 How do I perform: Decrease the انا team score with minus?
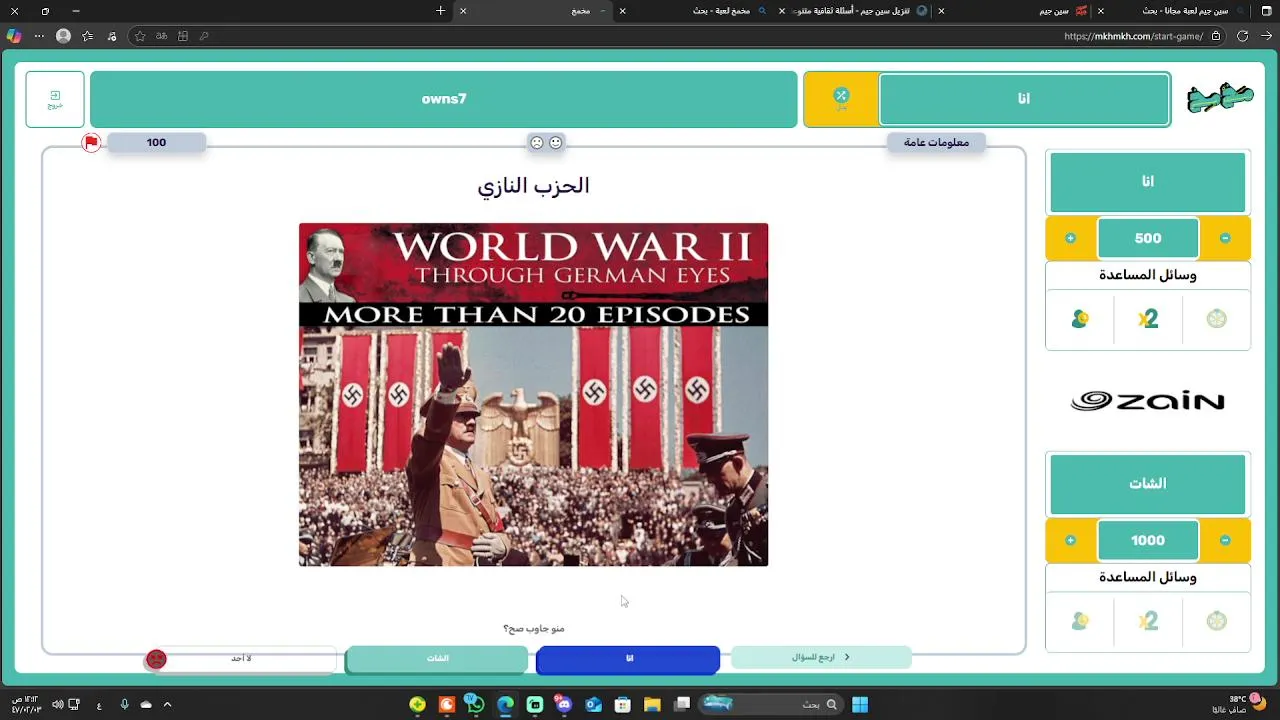coord(1225,238)
